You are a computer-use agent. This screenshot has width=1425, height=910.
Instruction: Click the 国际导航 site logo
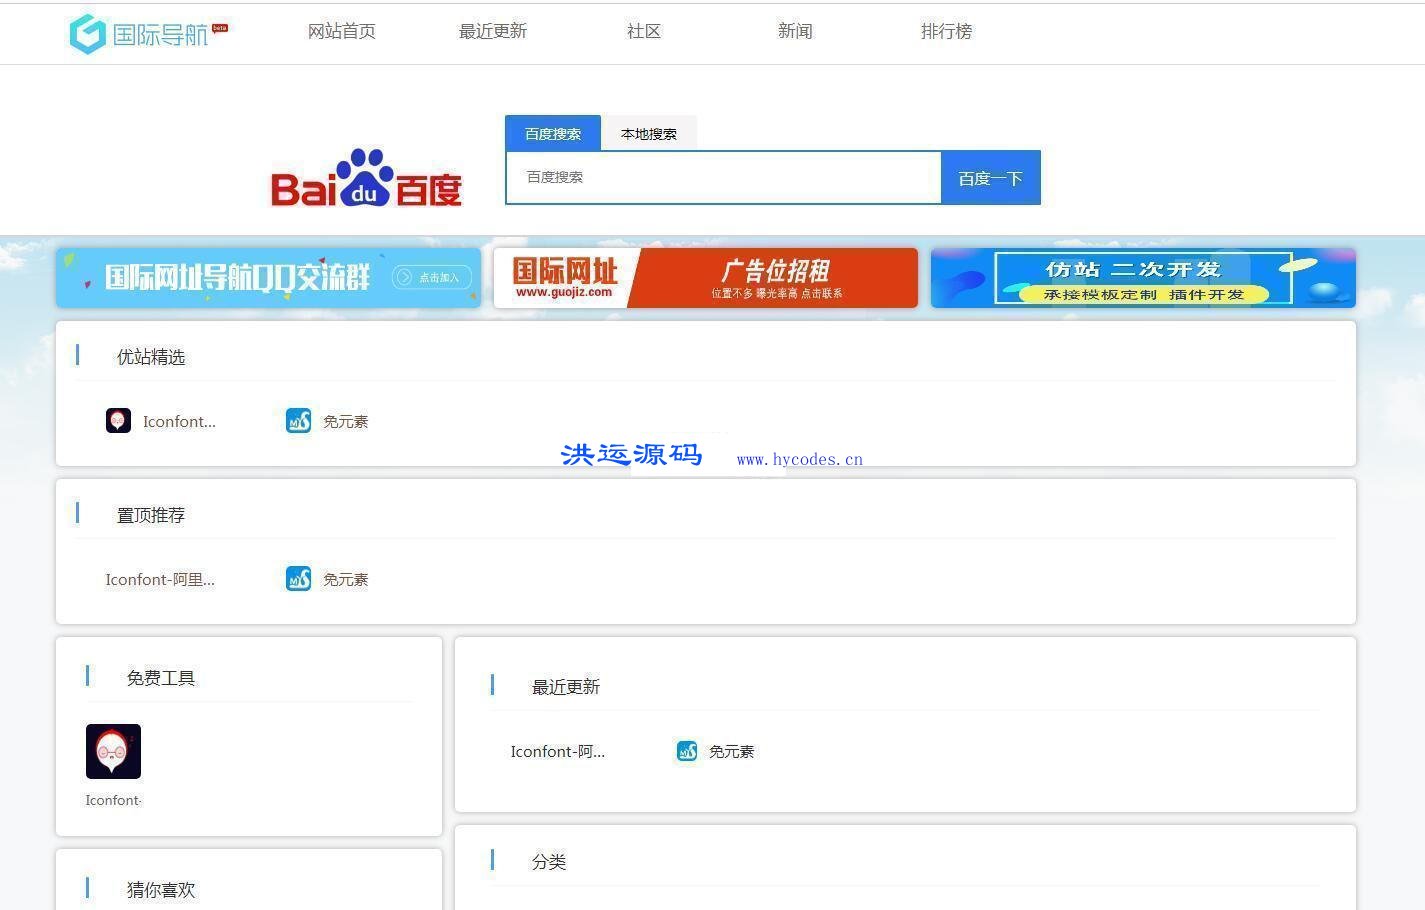click(x=148, y=33)
